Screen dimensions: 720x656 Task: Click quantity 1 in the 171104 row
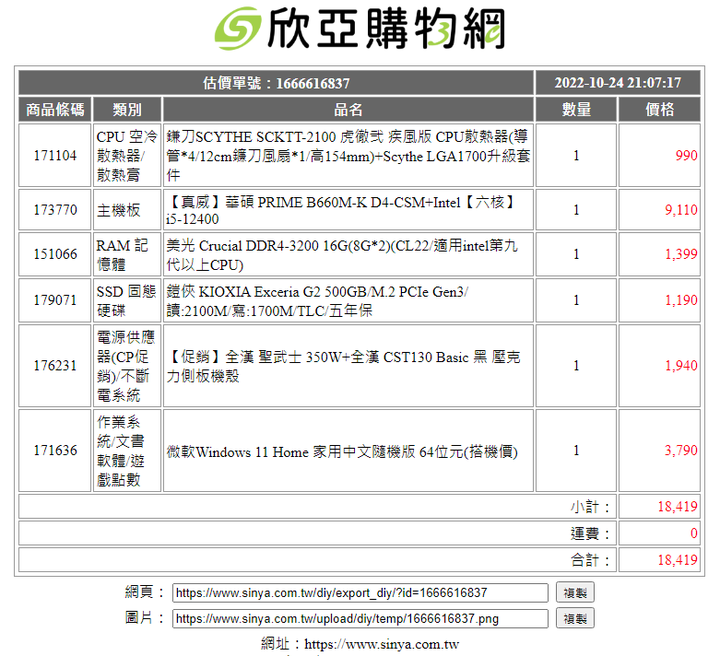pyautogui.click(x=576, y=155)
